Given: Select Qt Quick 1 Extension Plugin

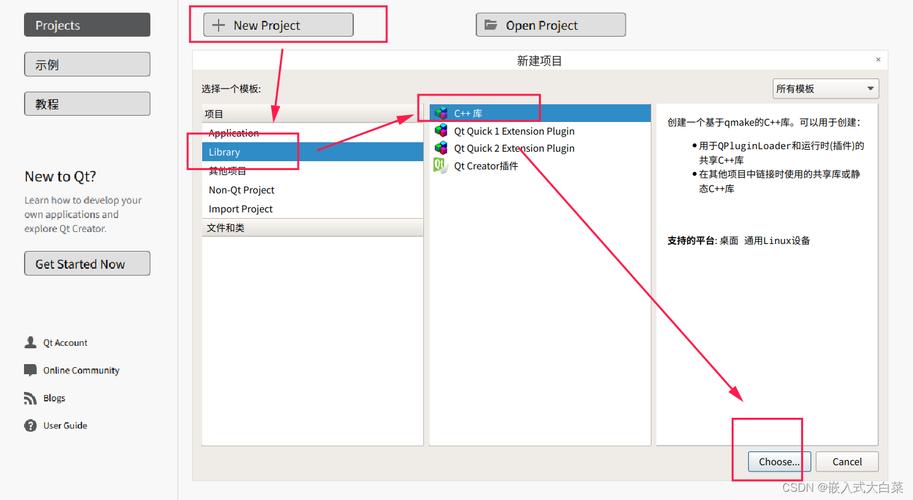Looking at the screenshot, I should click(x=540, y=131).
